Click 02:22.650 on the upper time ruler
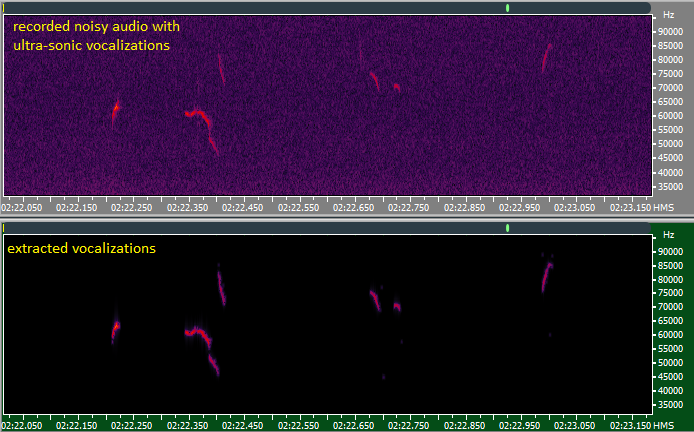694x432 pixels. tap(353, 207)
